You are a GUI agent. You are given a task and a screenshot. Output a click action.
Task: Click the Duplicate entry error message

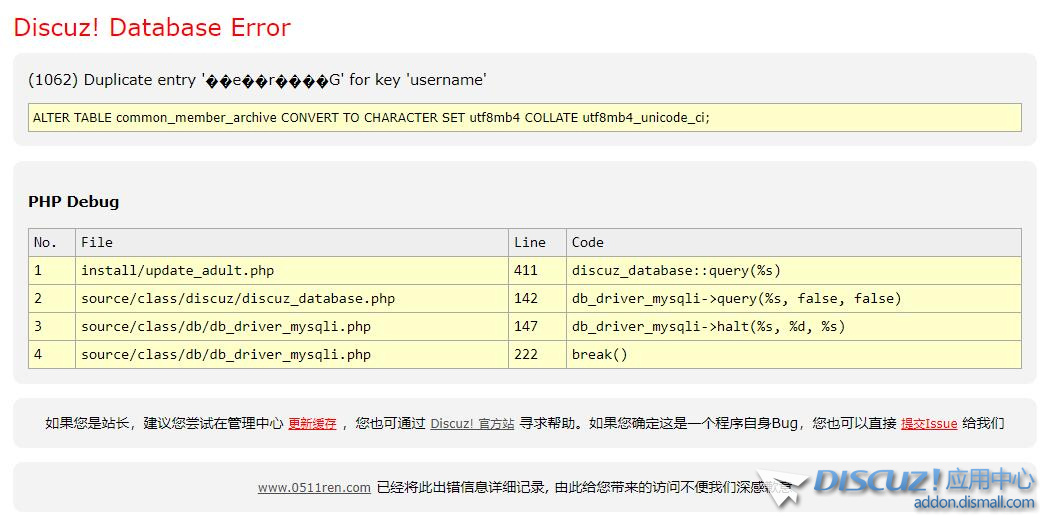pyautogui.click(x=257, y=80)
